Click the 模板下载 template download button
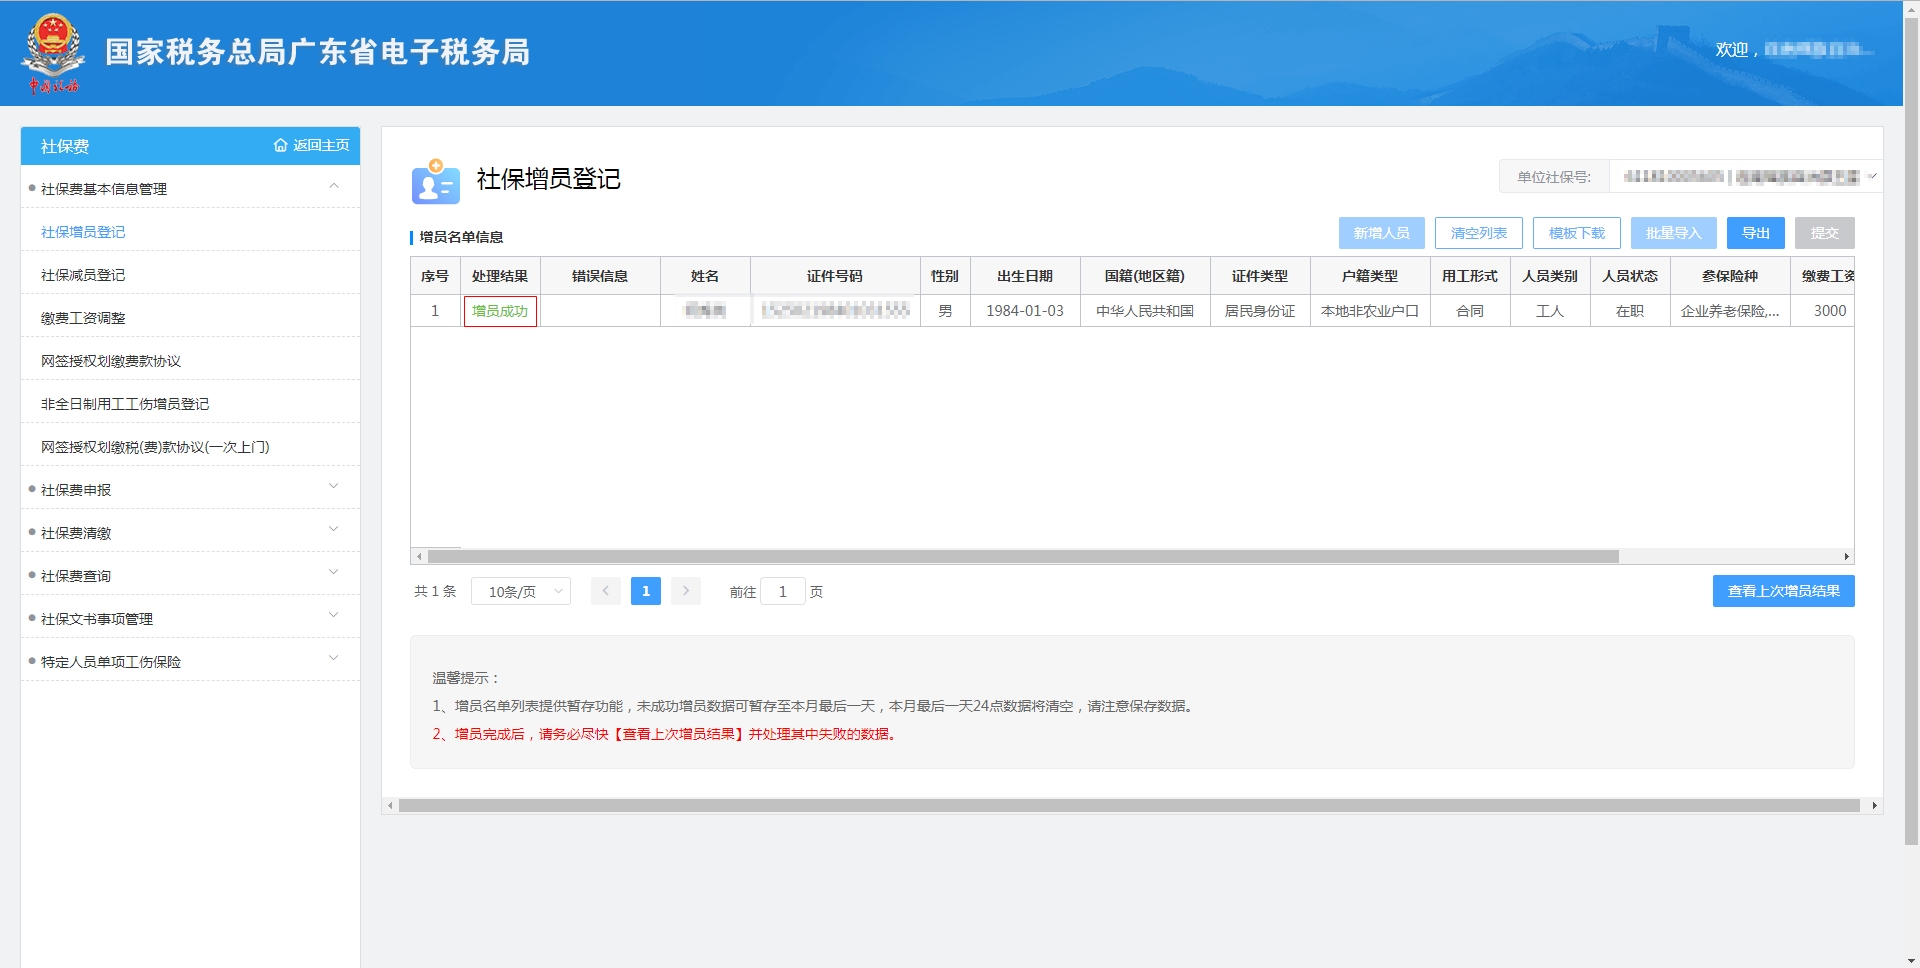This screenshot has height=968, width=1920. coord(1576,233)
